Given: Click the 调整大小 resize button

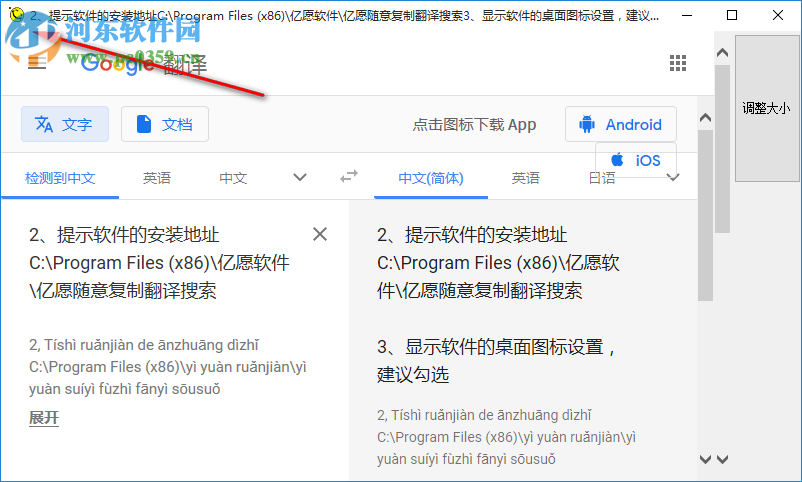Looking at the screenshot, I should 766,108.
